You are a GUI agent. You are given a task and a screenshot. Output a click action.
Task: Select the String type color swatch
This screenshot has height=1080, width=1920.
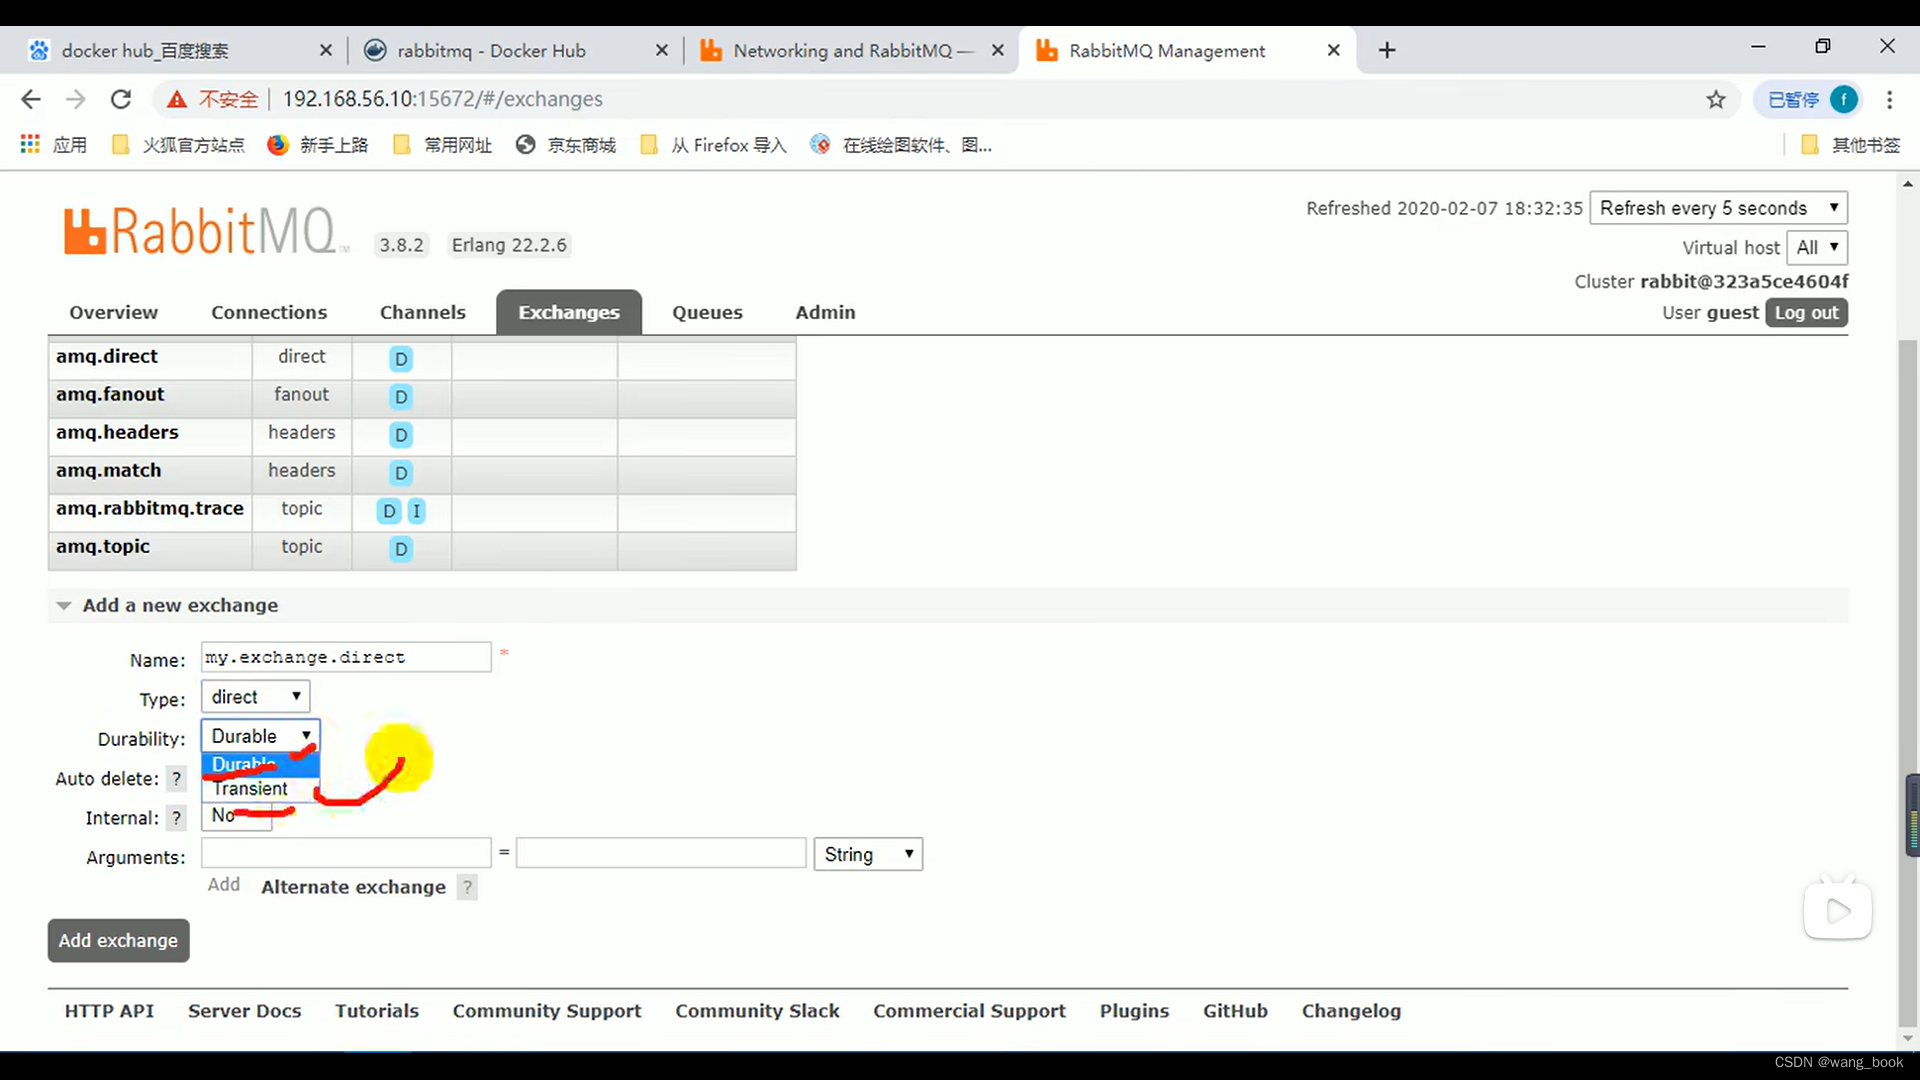pyautogui.click(x=866, y=855)
